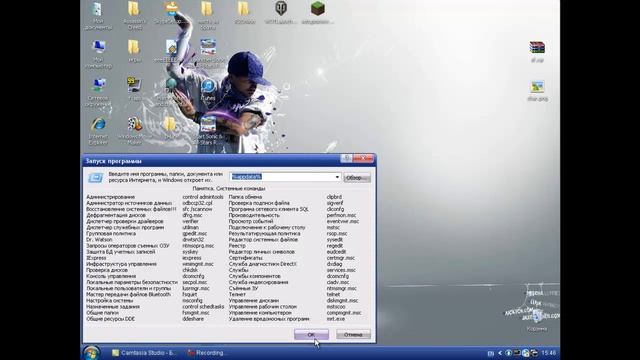Image resolution: width=640 pixels, height=360 pixels.
Task: Select Sonic & All-Stars Racing shortcut
Action: pos(208,131)
